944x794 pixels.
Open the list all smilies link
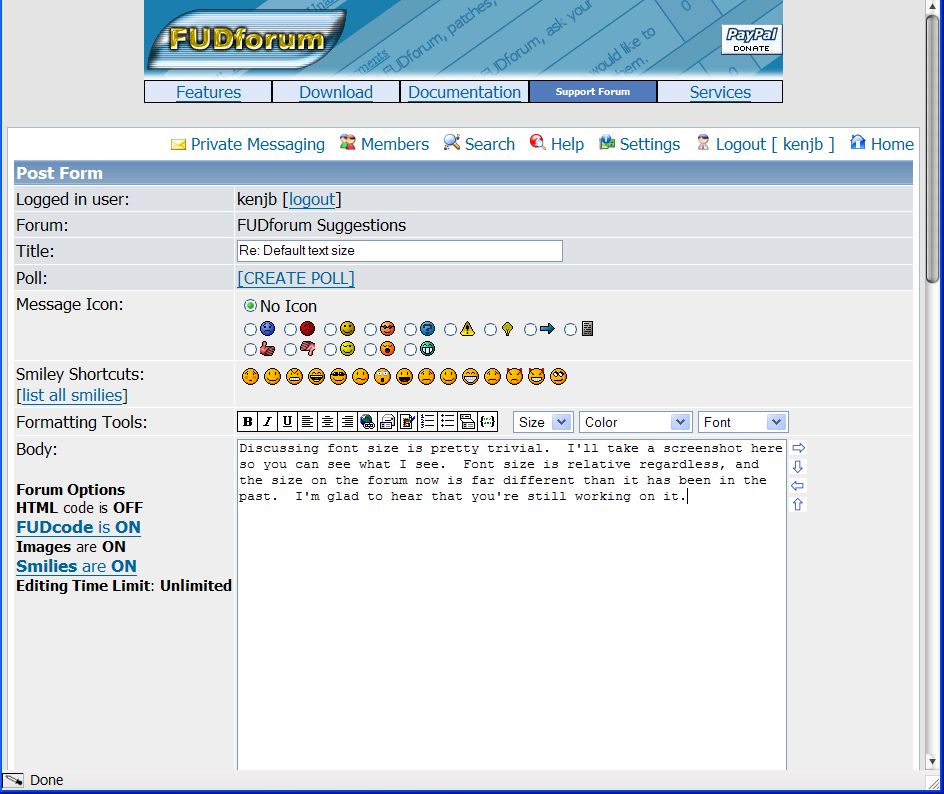coord(72,395)
